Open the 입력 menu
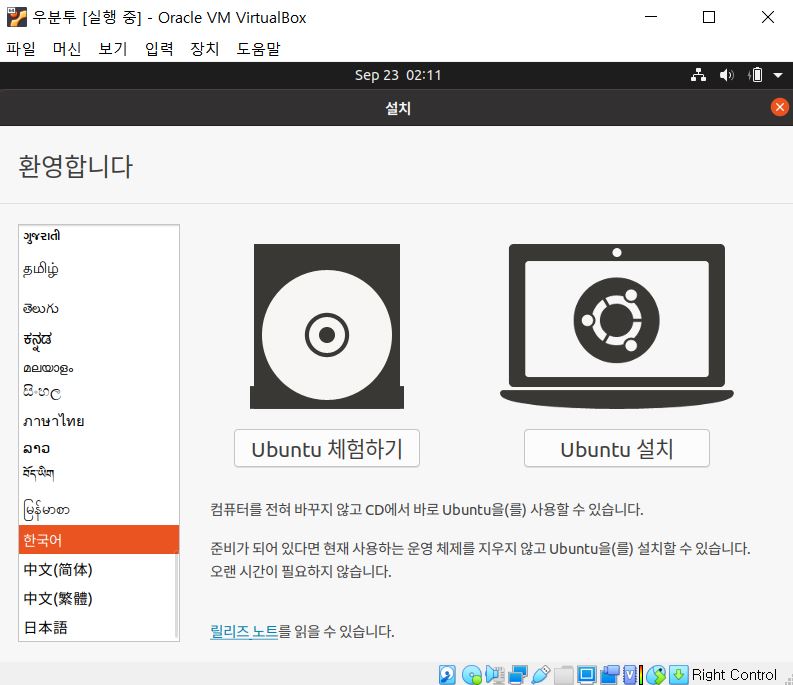 [x=159, y=49]
